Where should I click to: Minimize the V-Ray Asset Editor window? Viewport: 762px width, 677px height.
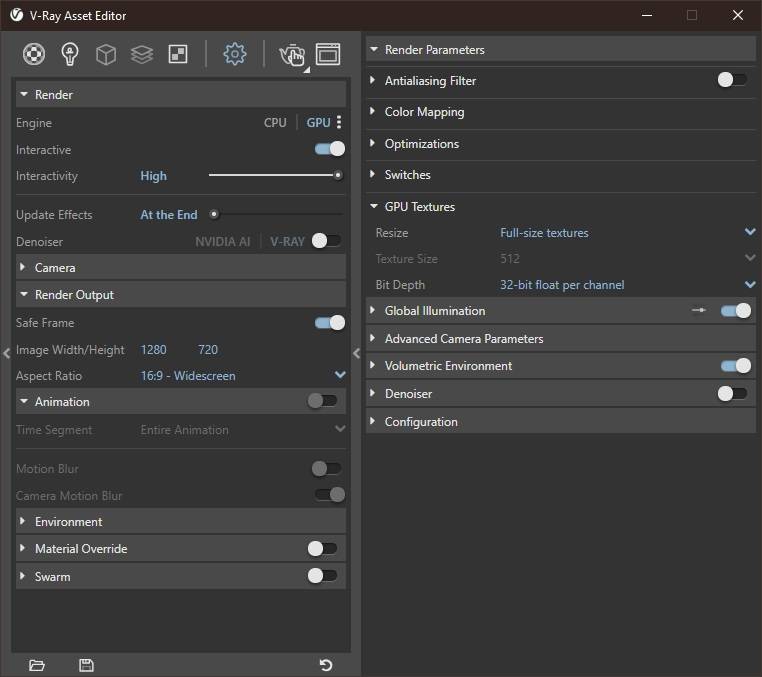(647, 15)
